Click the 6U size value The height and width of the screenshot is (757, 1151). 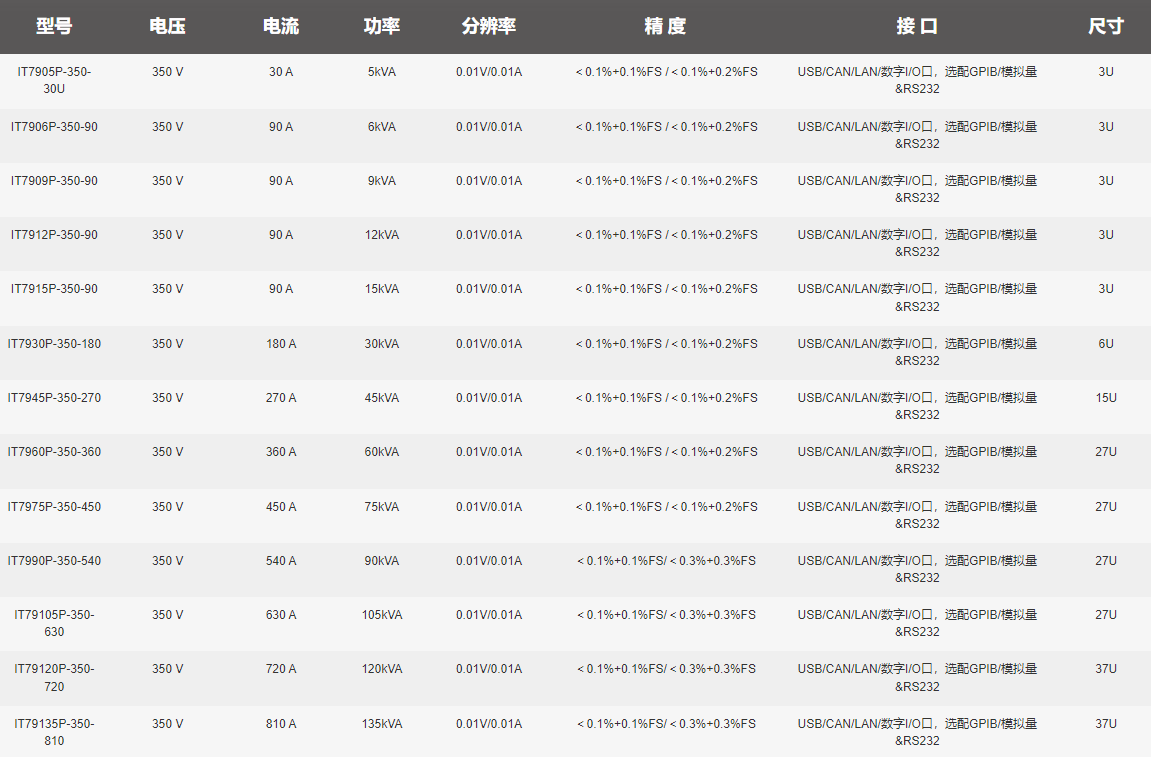(x=1106, y=344)
